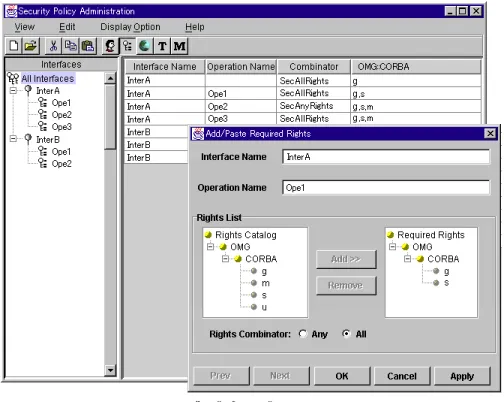This screenshot has width=504, height=402.
Task: Click the M toolbar icon
Action: point(179,46)
